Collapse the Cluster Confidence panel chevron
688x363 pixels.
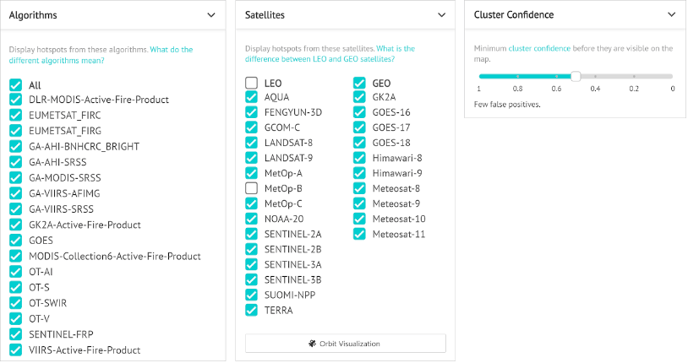tap(671, 14)
